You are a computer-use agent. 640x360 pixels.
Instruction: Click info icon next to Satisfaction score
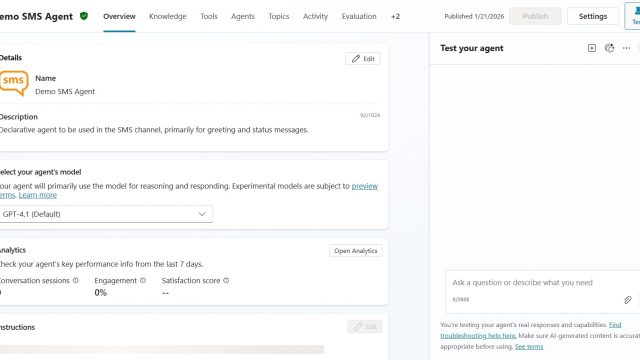coord(226,280)
